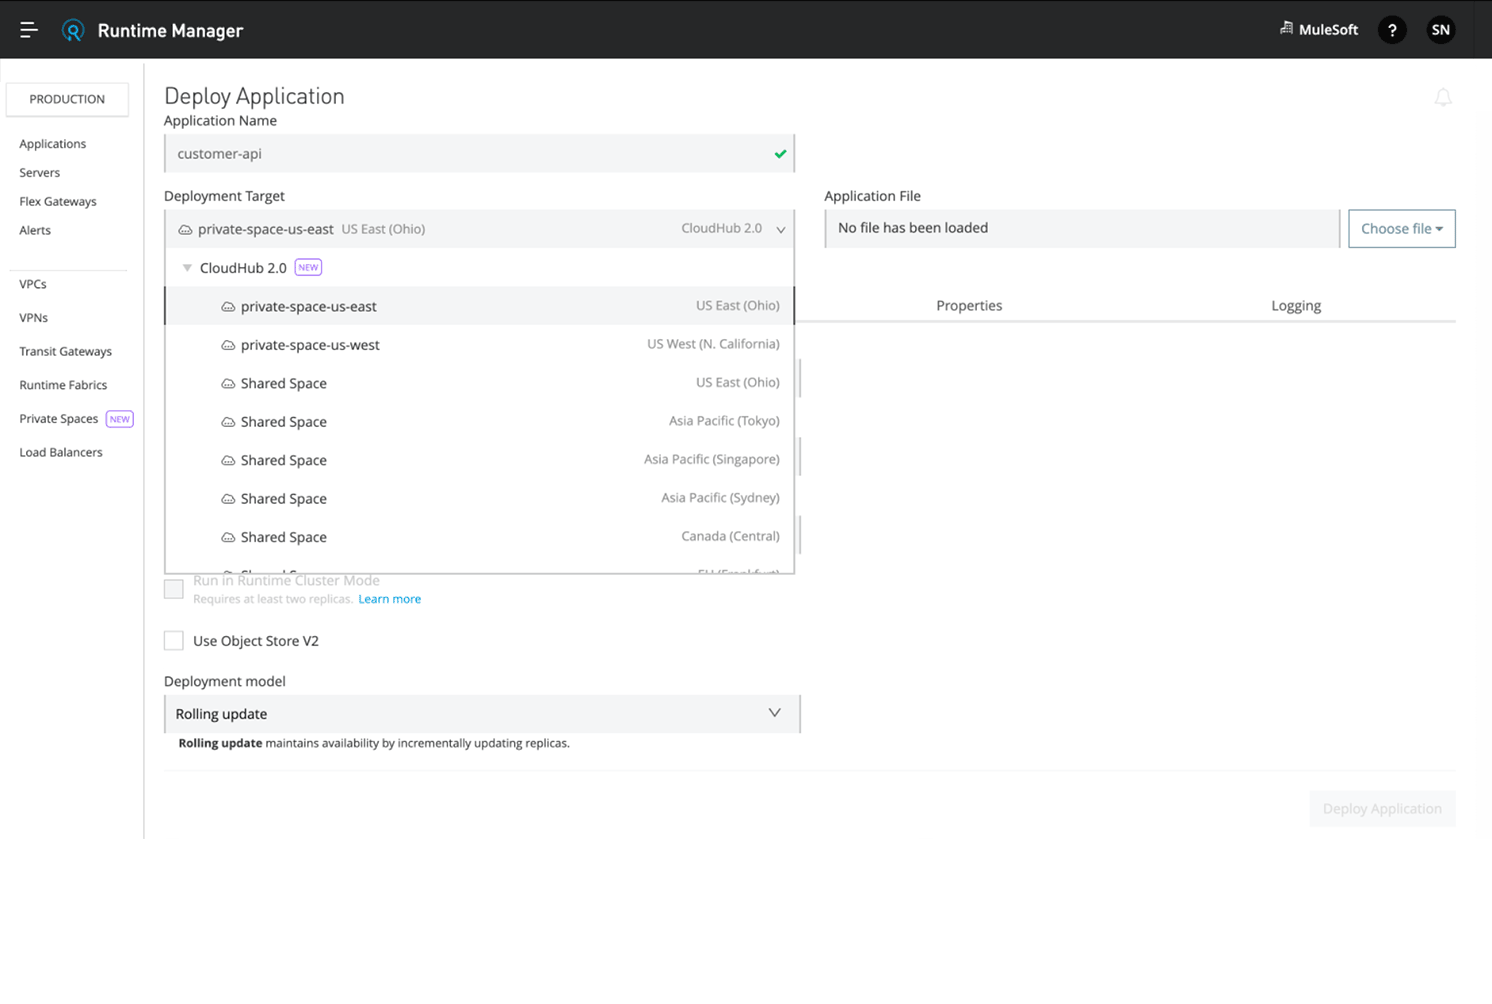Open the Deployment model Rolling update dropdown
Viewport: 1492px width, 1004px height.
[482, 714]
